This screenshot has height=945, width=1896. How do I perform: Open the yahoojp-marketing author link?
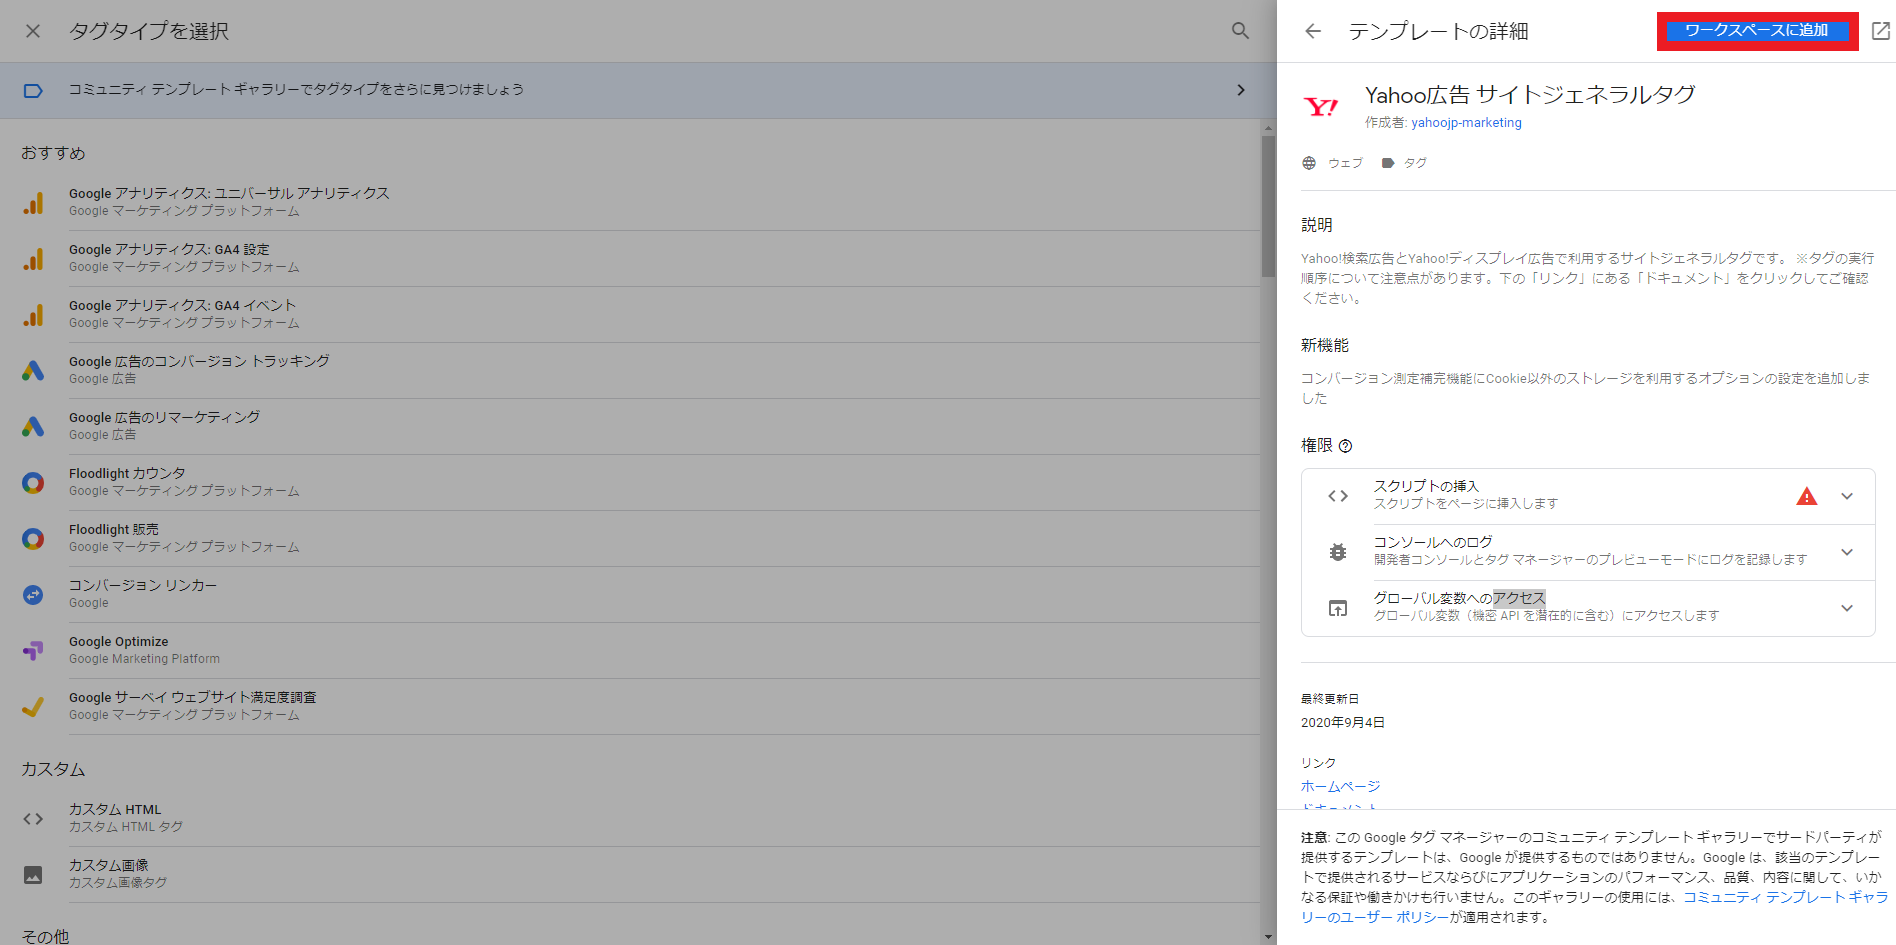tap(1466, 123)
